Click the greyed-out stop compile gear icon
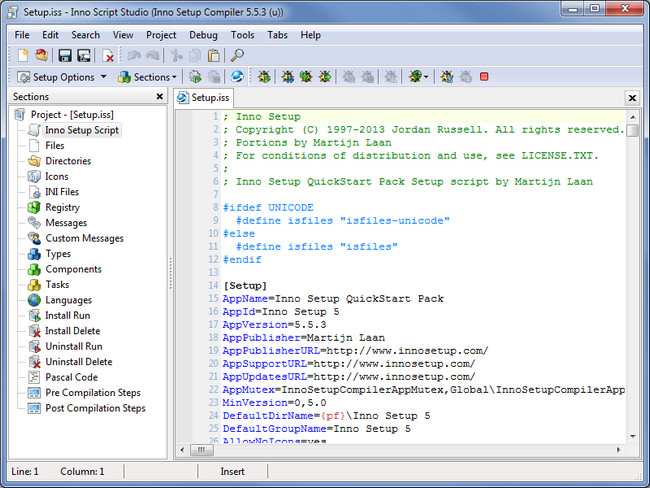The image size is (650, 488). (214, 77)
